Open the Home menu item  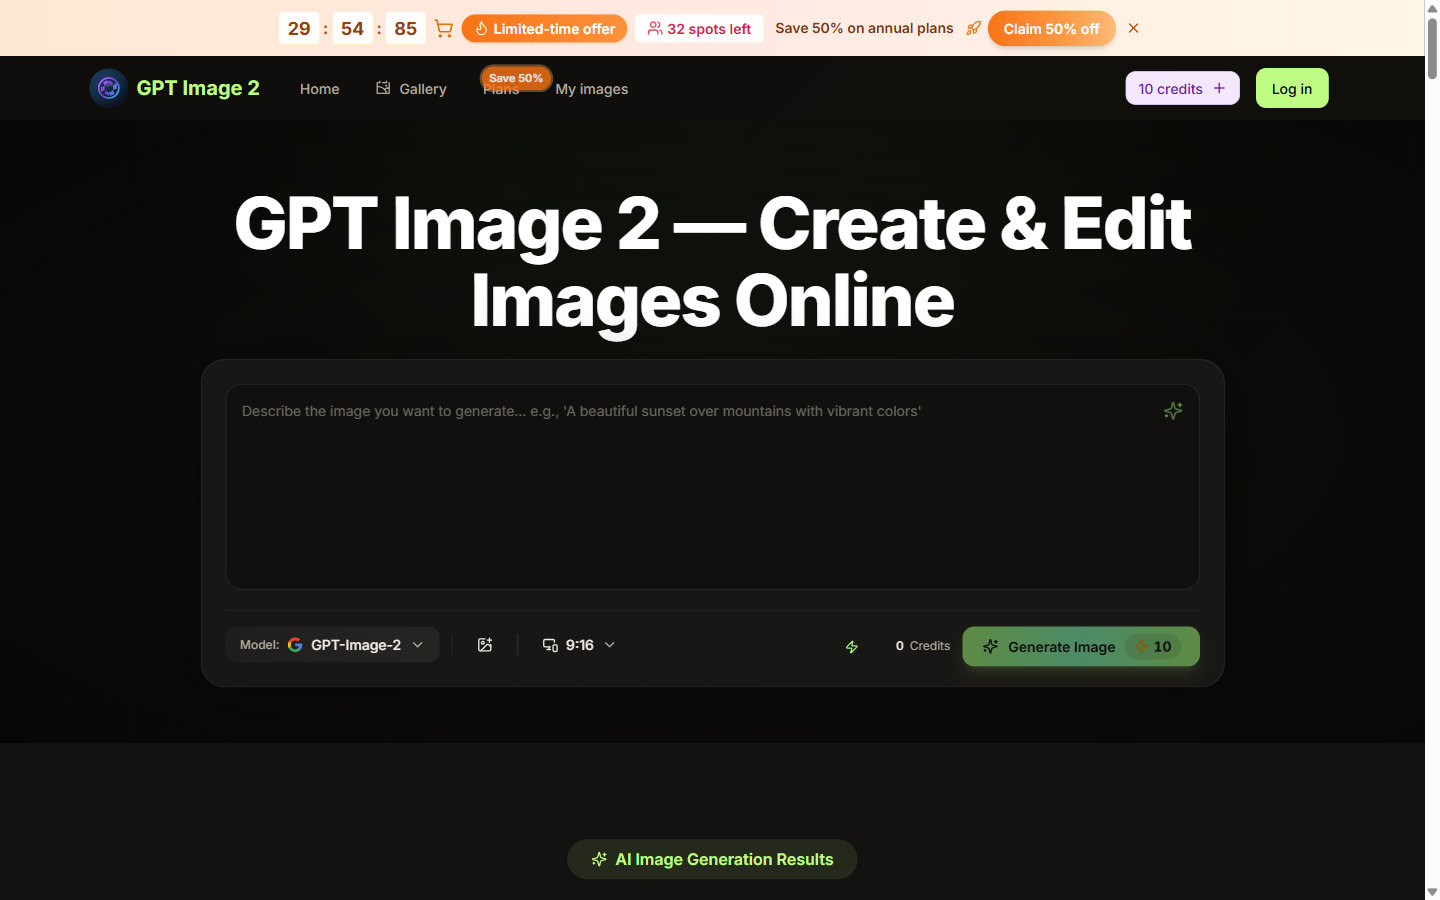pyautogui.click(x=319, y=89)
